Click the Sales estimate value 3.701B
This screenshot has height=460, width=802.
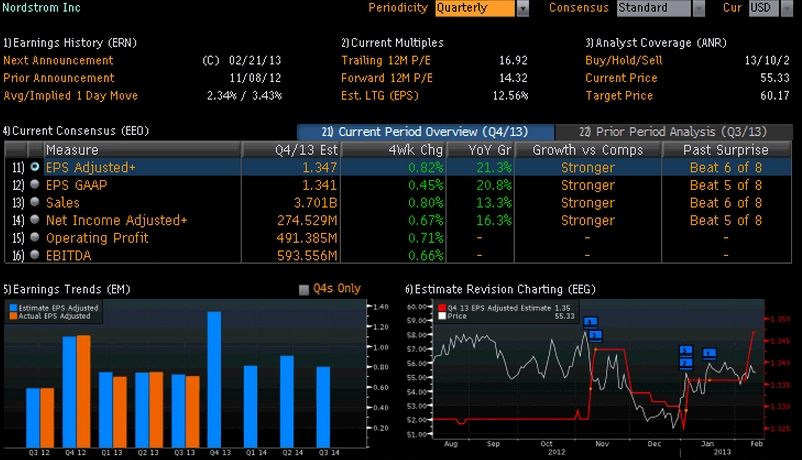click(316, 203)
